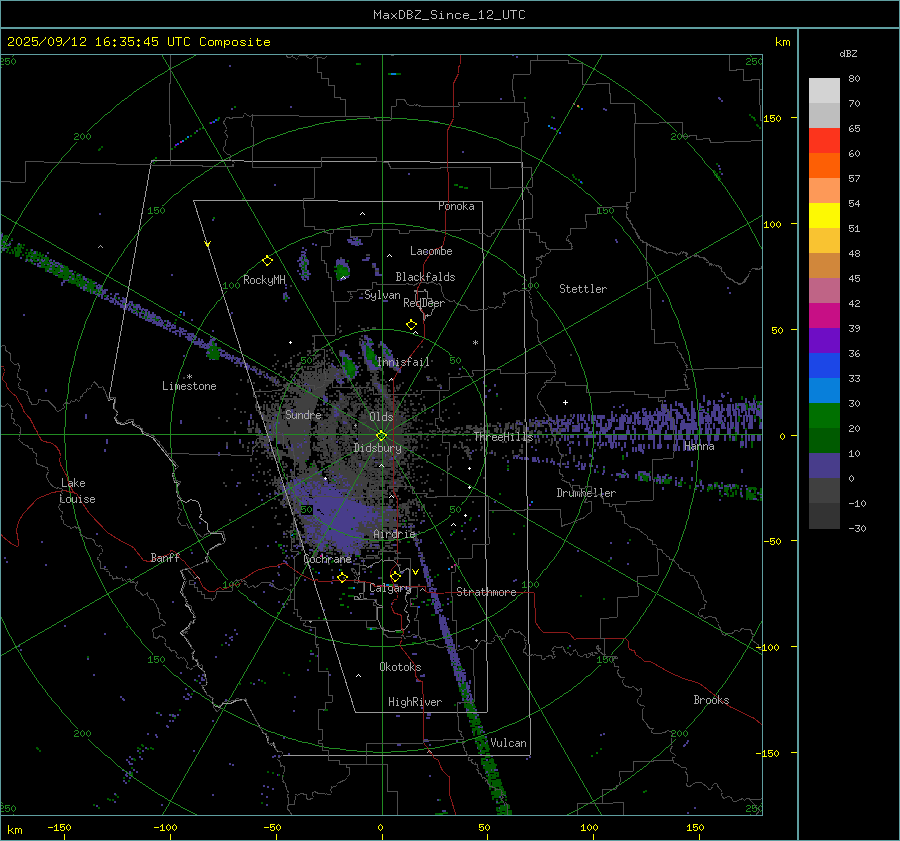
Task: Select the red 60-65 dBZ legend color
Action: [x=824, y=141]
